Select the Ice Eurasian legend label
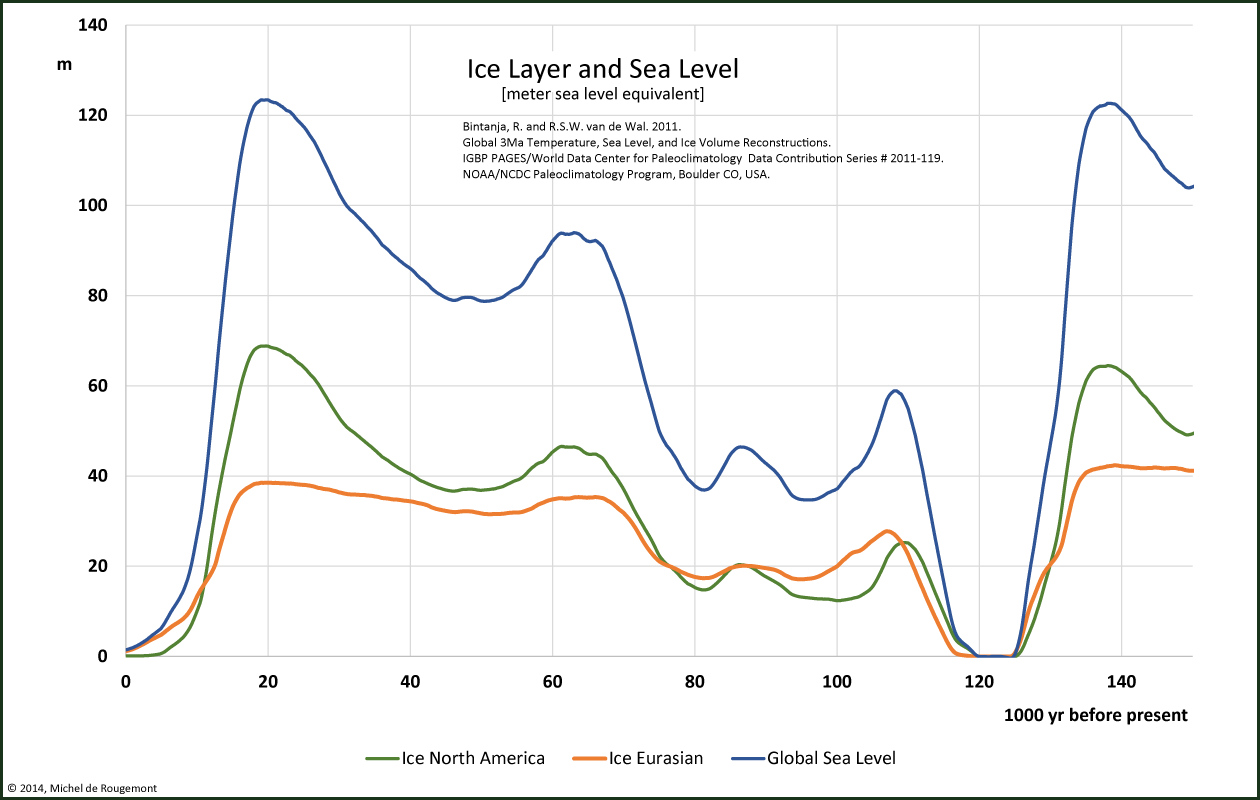 [656, 758]
